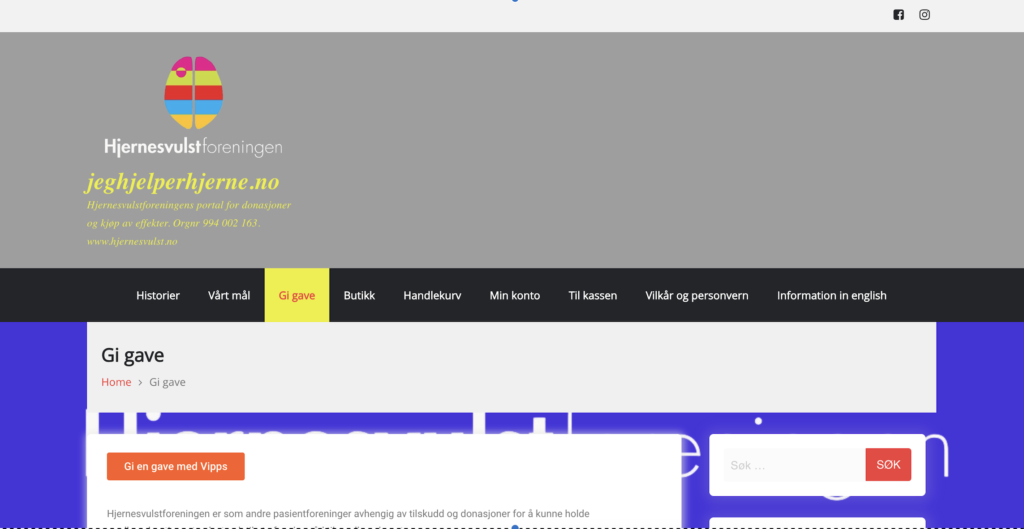Focus the Søk search input field
This screenshot has width=1024, height=529.
[794, 465]
